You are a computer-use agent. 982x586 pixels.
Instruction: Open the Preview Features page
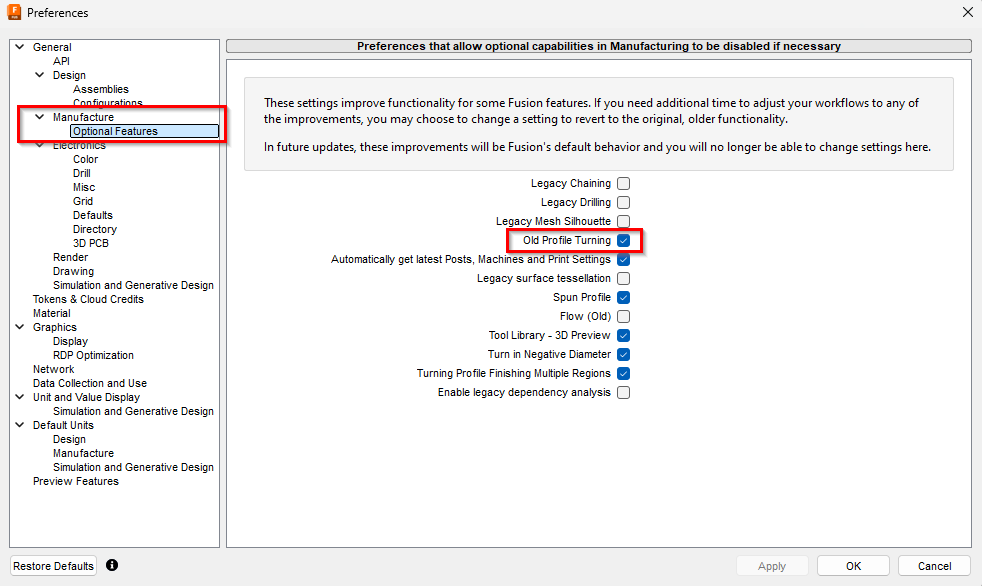point(76,481)
